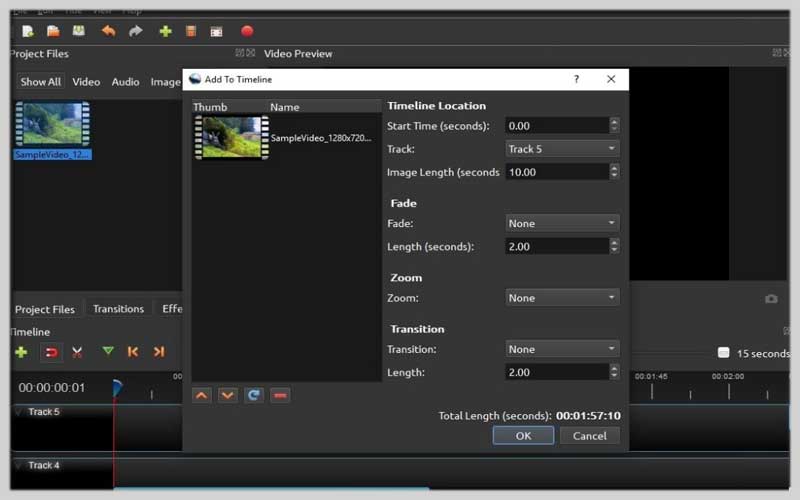Close the Add To Timeline dialog
Viewport: 800px width, 500px height.
[611, 79]
